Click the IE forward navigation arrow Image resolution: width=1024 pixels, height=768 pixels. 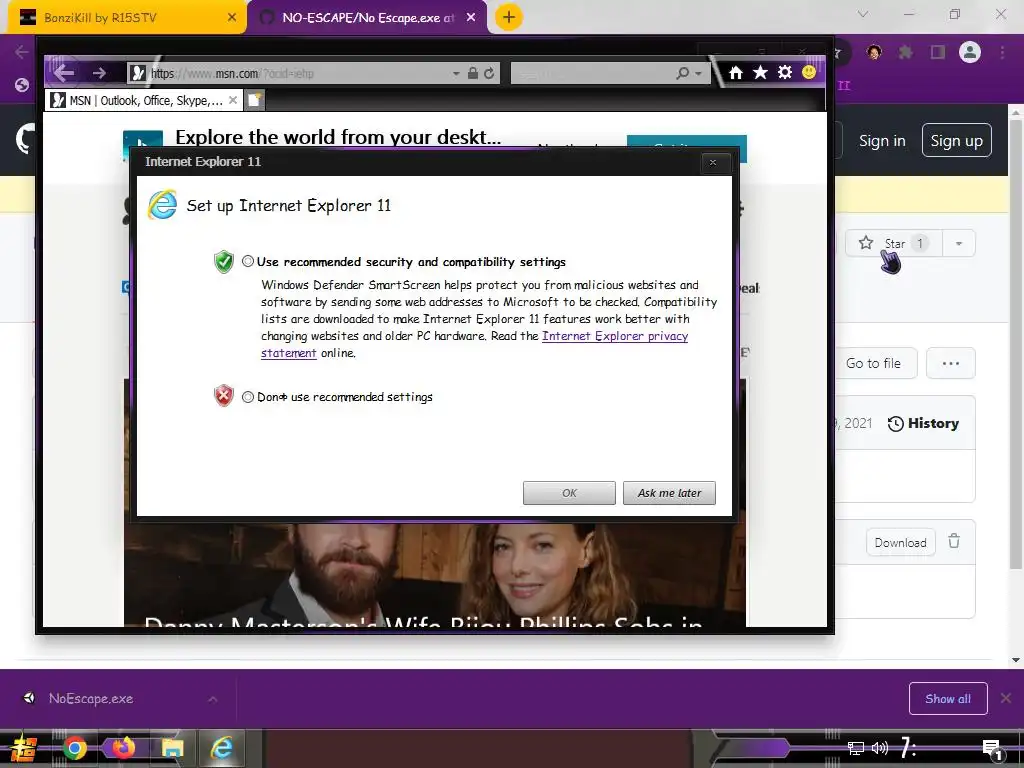[x=99, y=73]
